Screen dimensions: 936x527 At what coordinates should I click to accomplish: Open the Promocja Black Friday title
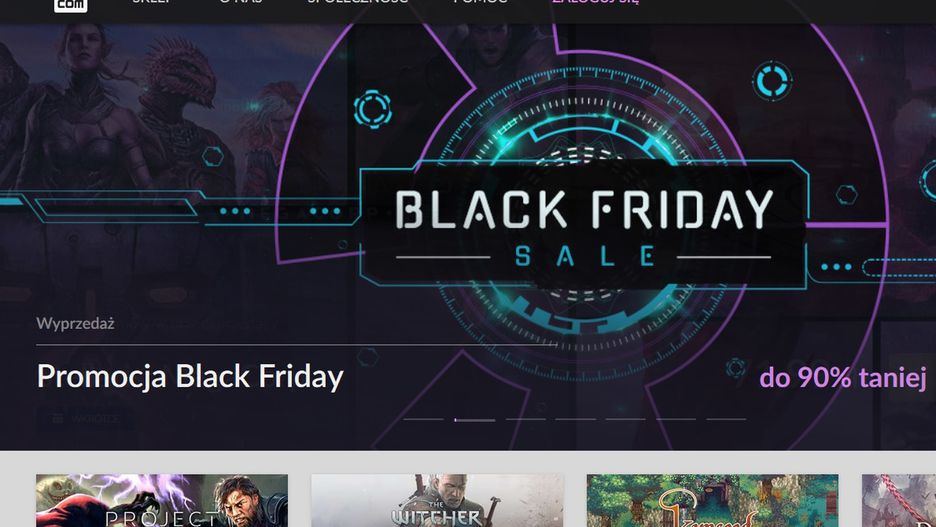[x=190, y=377]
